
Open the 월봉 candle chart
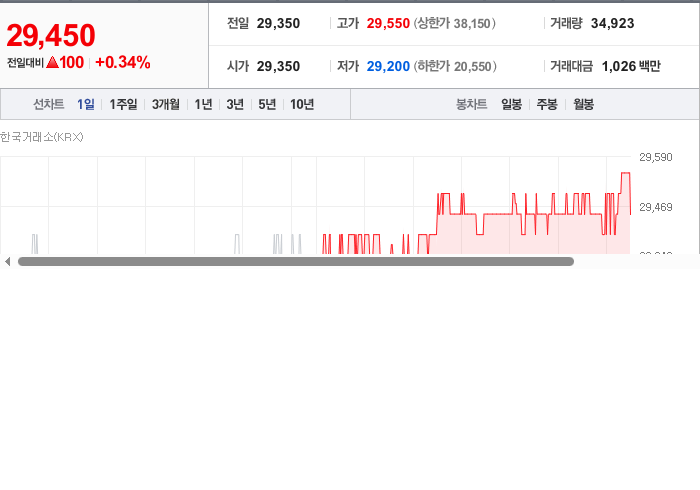[x=583, y=104]
